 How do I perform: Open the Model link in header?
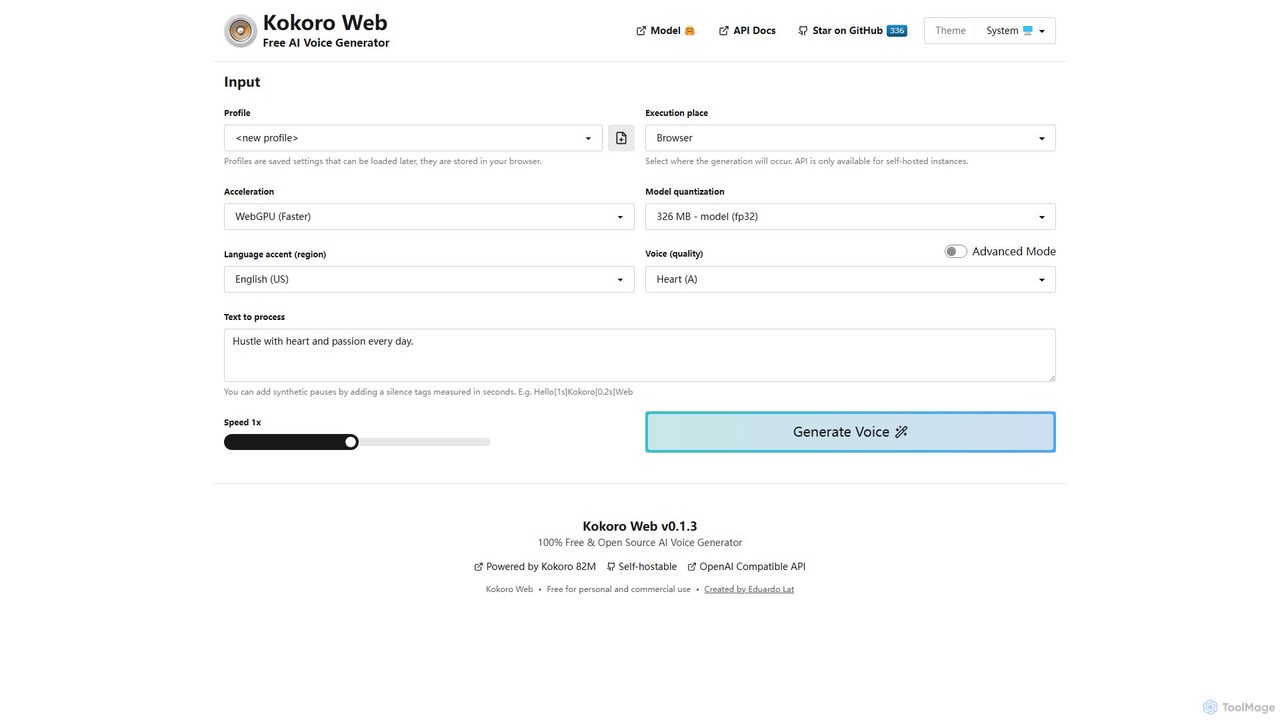(665, 31)
